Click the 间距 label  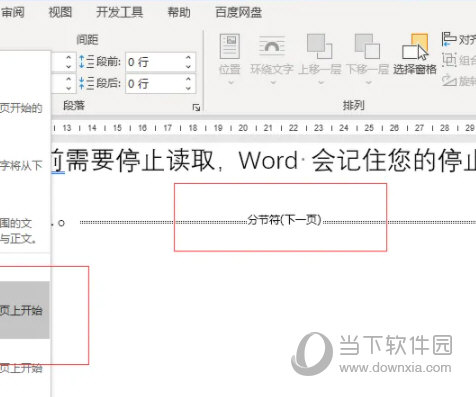pos(87,40)
